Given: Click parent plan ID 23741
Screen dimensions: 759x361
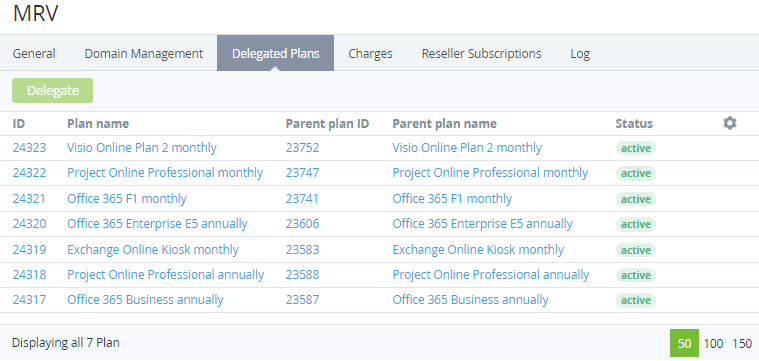Looking at the screenshot, I should click(302, 198).
